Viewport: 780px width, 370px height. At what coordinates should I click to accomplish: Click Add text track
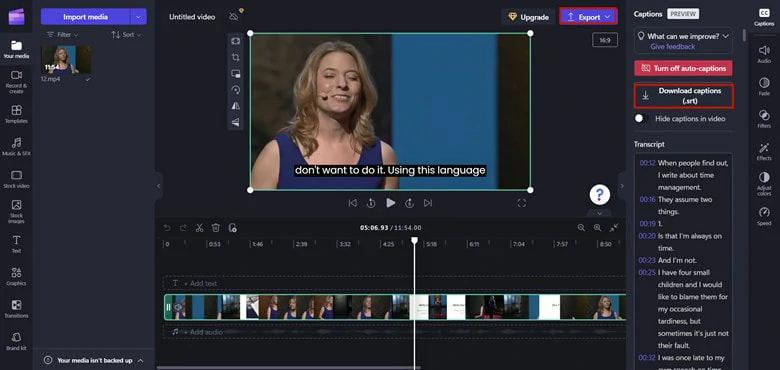pos(394,283)
